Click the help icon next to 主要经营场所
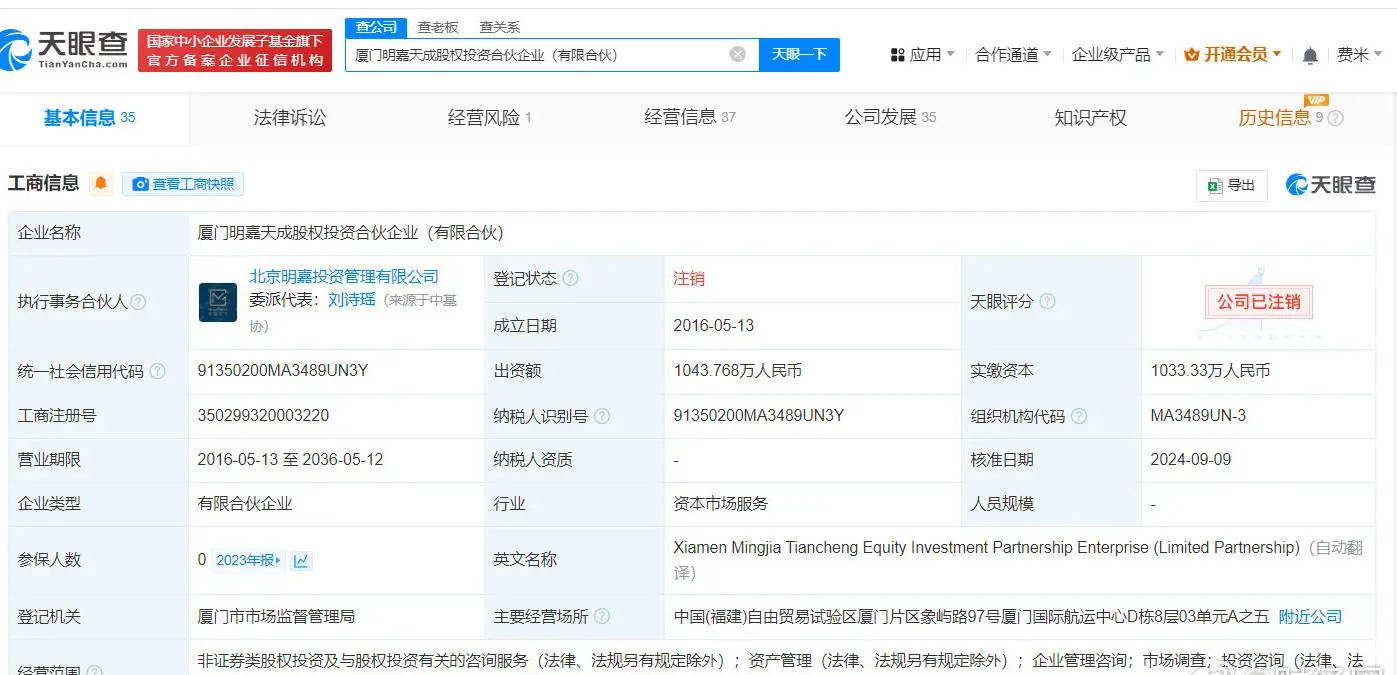Viewport: 1397px width, 675px height. pos(602,617)
